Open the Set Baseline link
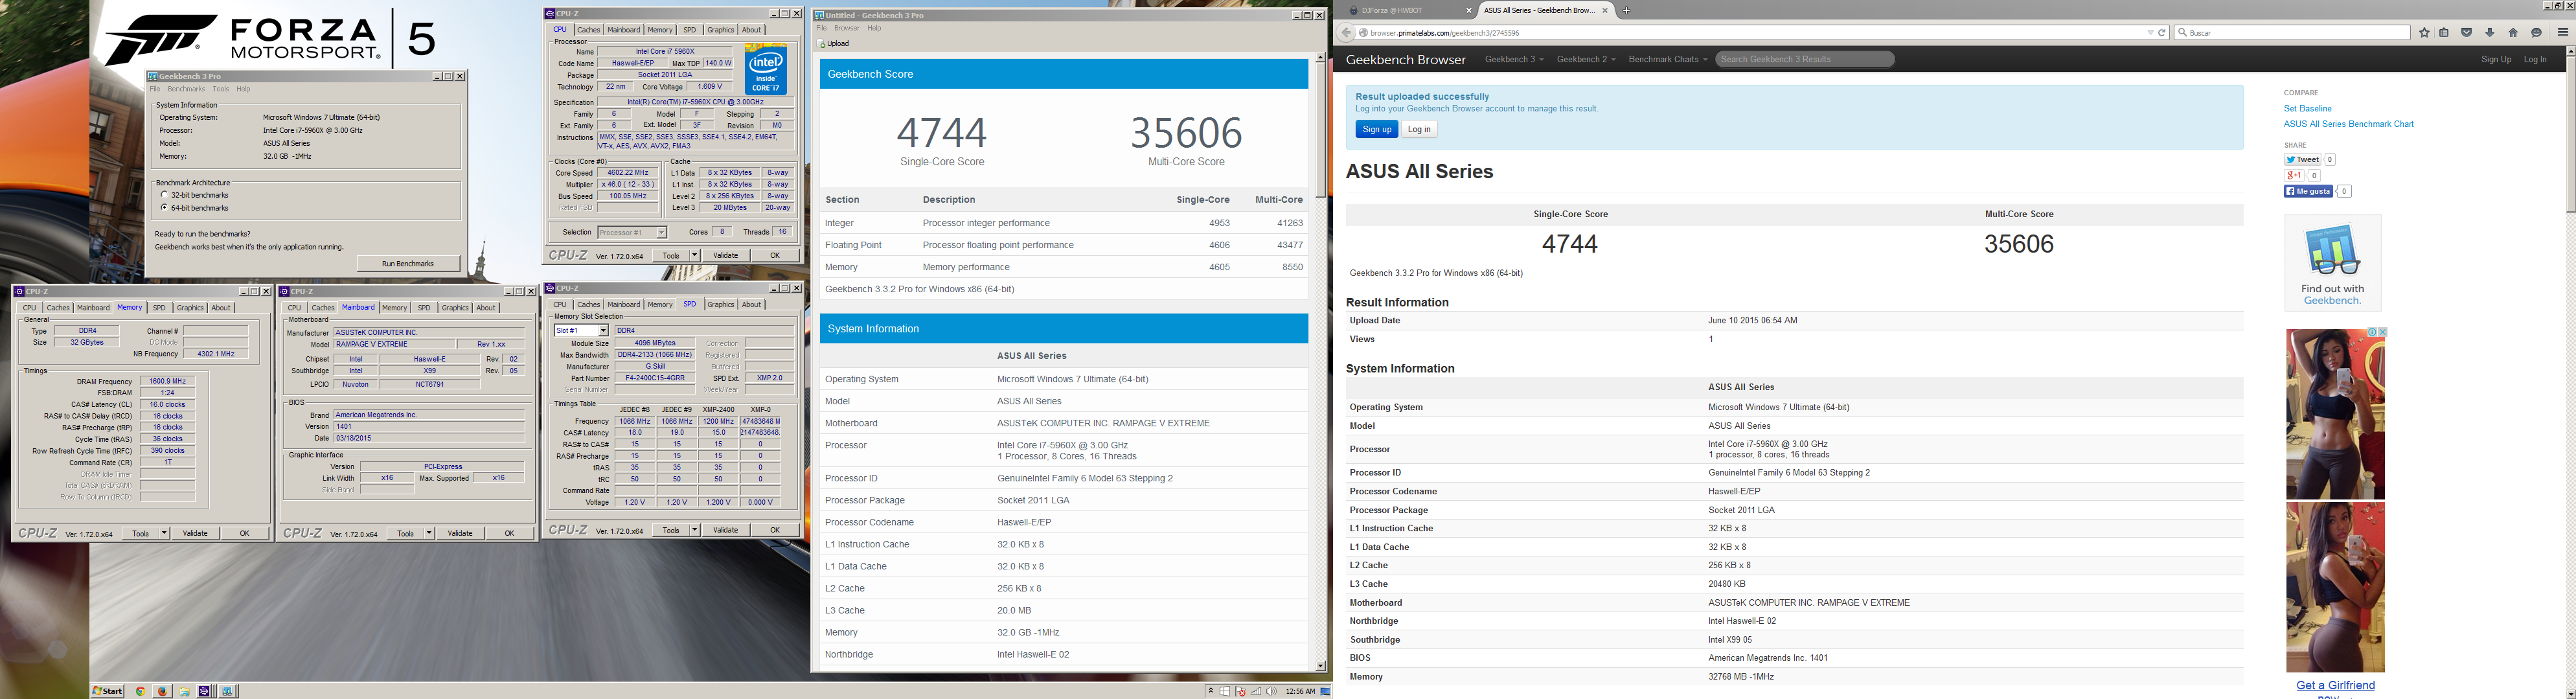This screenshot has height=699, width=2576. pyautogui.click(x=2307, y=108)
